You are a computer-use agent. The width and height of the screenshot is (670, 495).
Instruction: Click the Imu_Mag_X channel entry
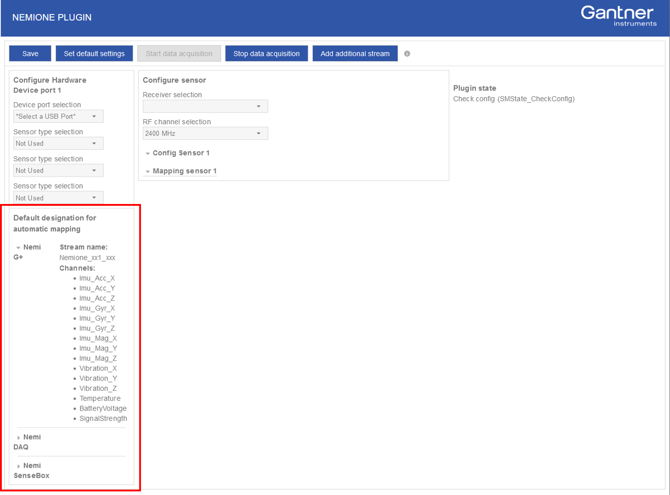[98, 338]
